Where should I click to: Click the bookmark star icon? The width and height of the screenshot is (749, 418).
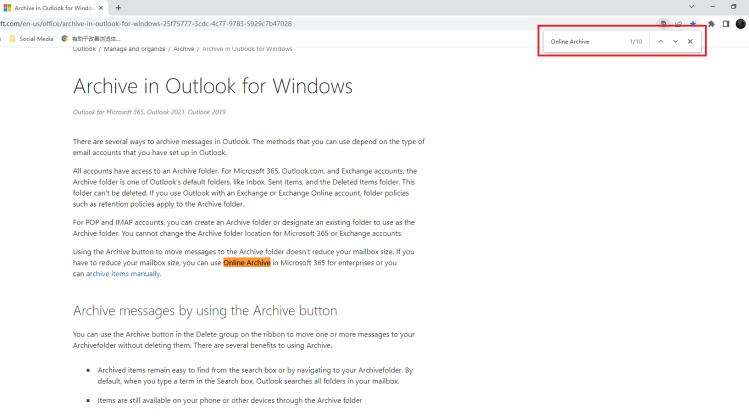pyautogui.click(x=694, y=23)
